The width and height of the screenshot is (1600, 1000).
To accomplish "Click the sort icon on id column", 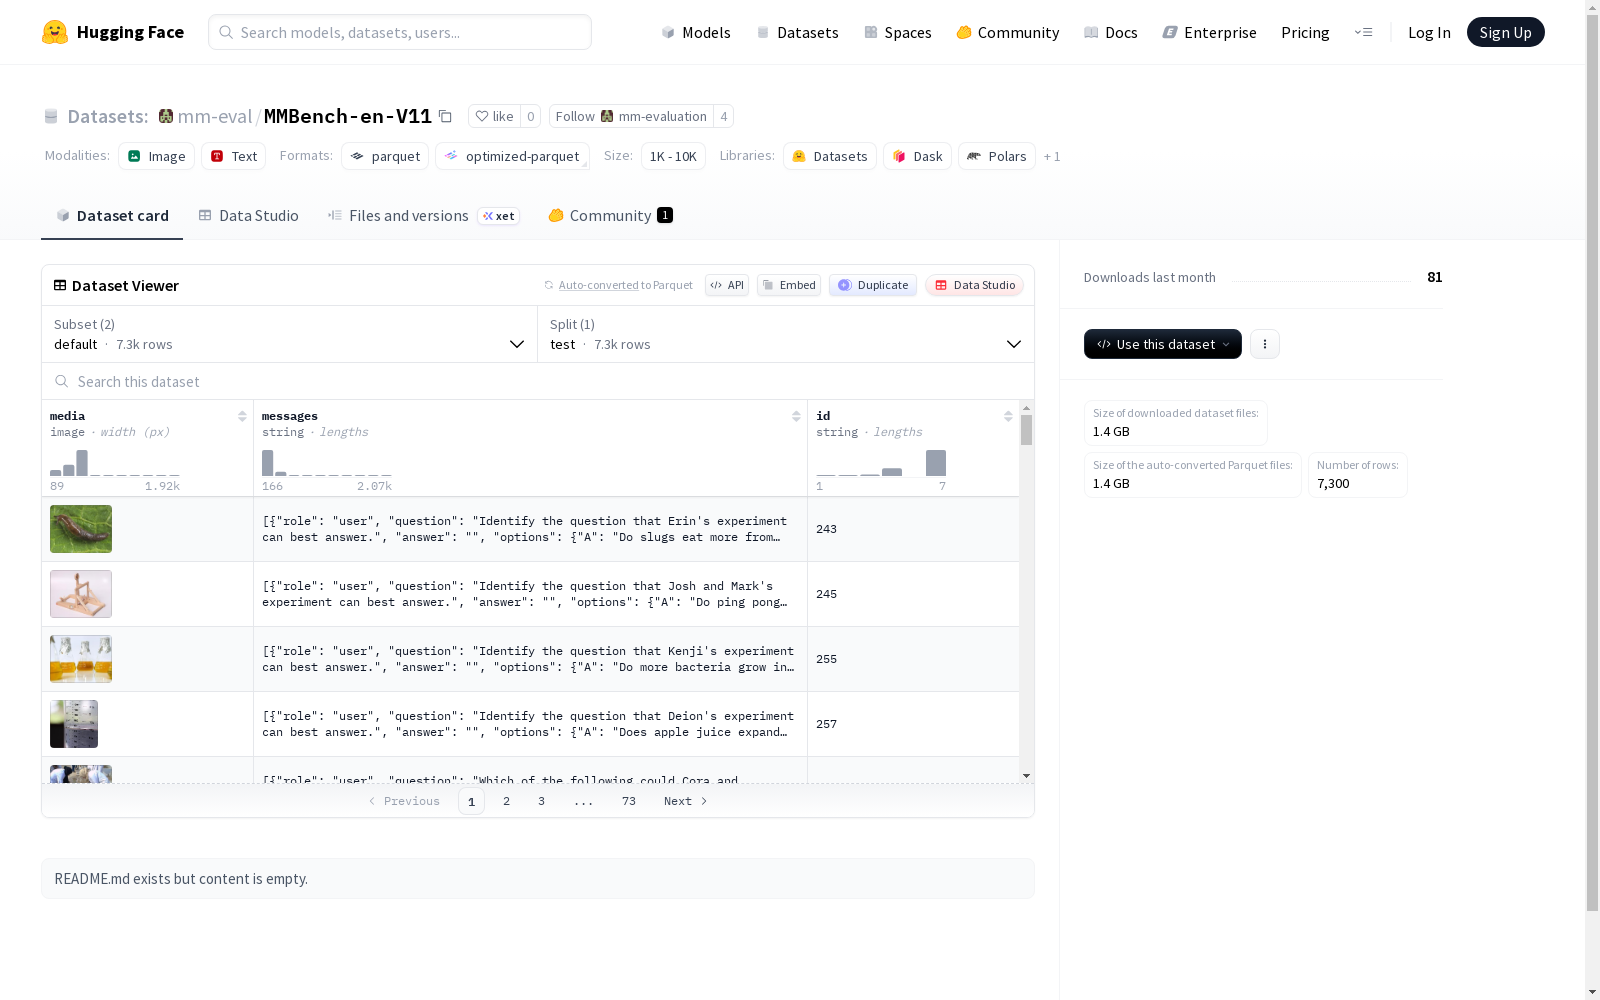I will 1008,416.
